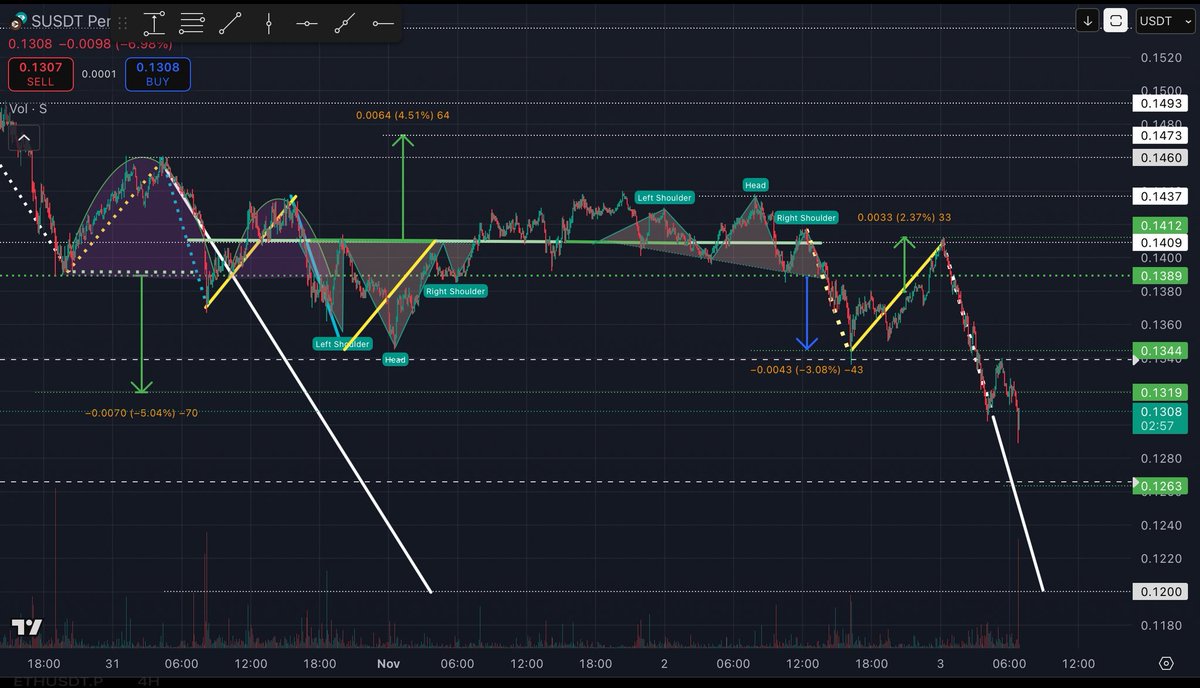This screenshot has height=688, width=1200.
Task: Click the SELL 0.1307 button
Action: pos(40,73)
